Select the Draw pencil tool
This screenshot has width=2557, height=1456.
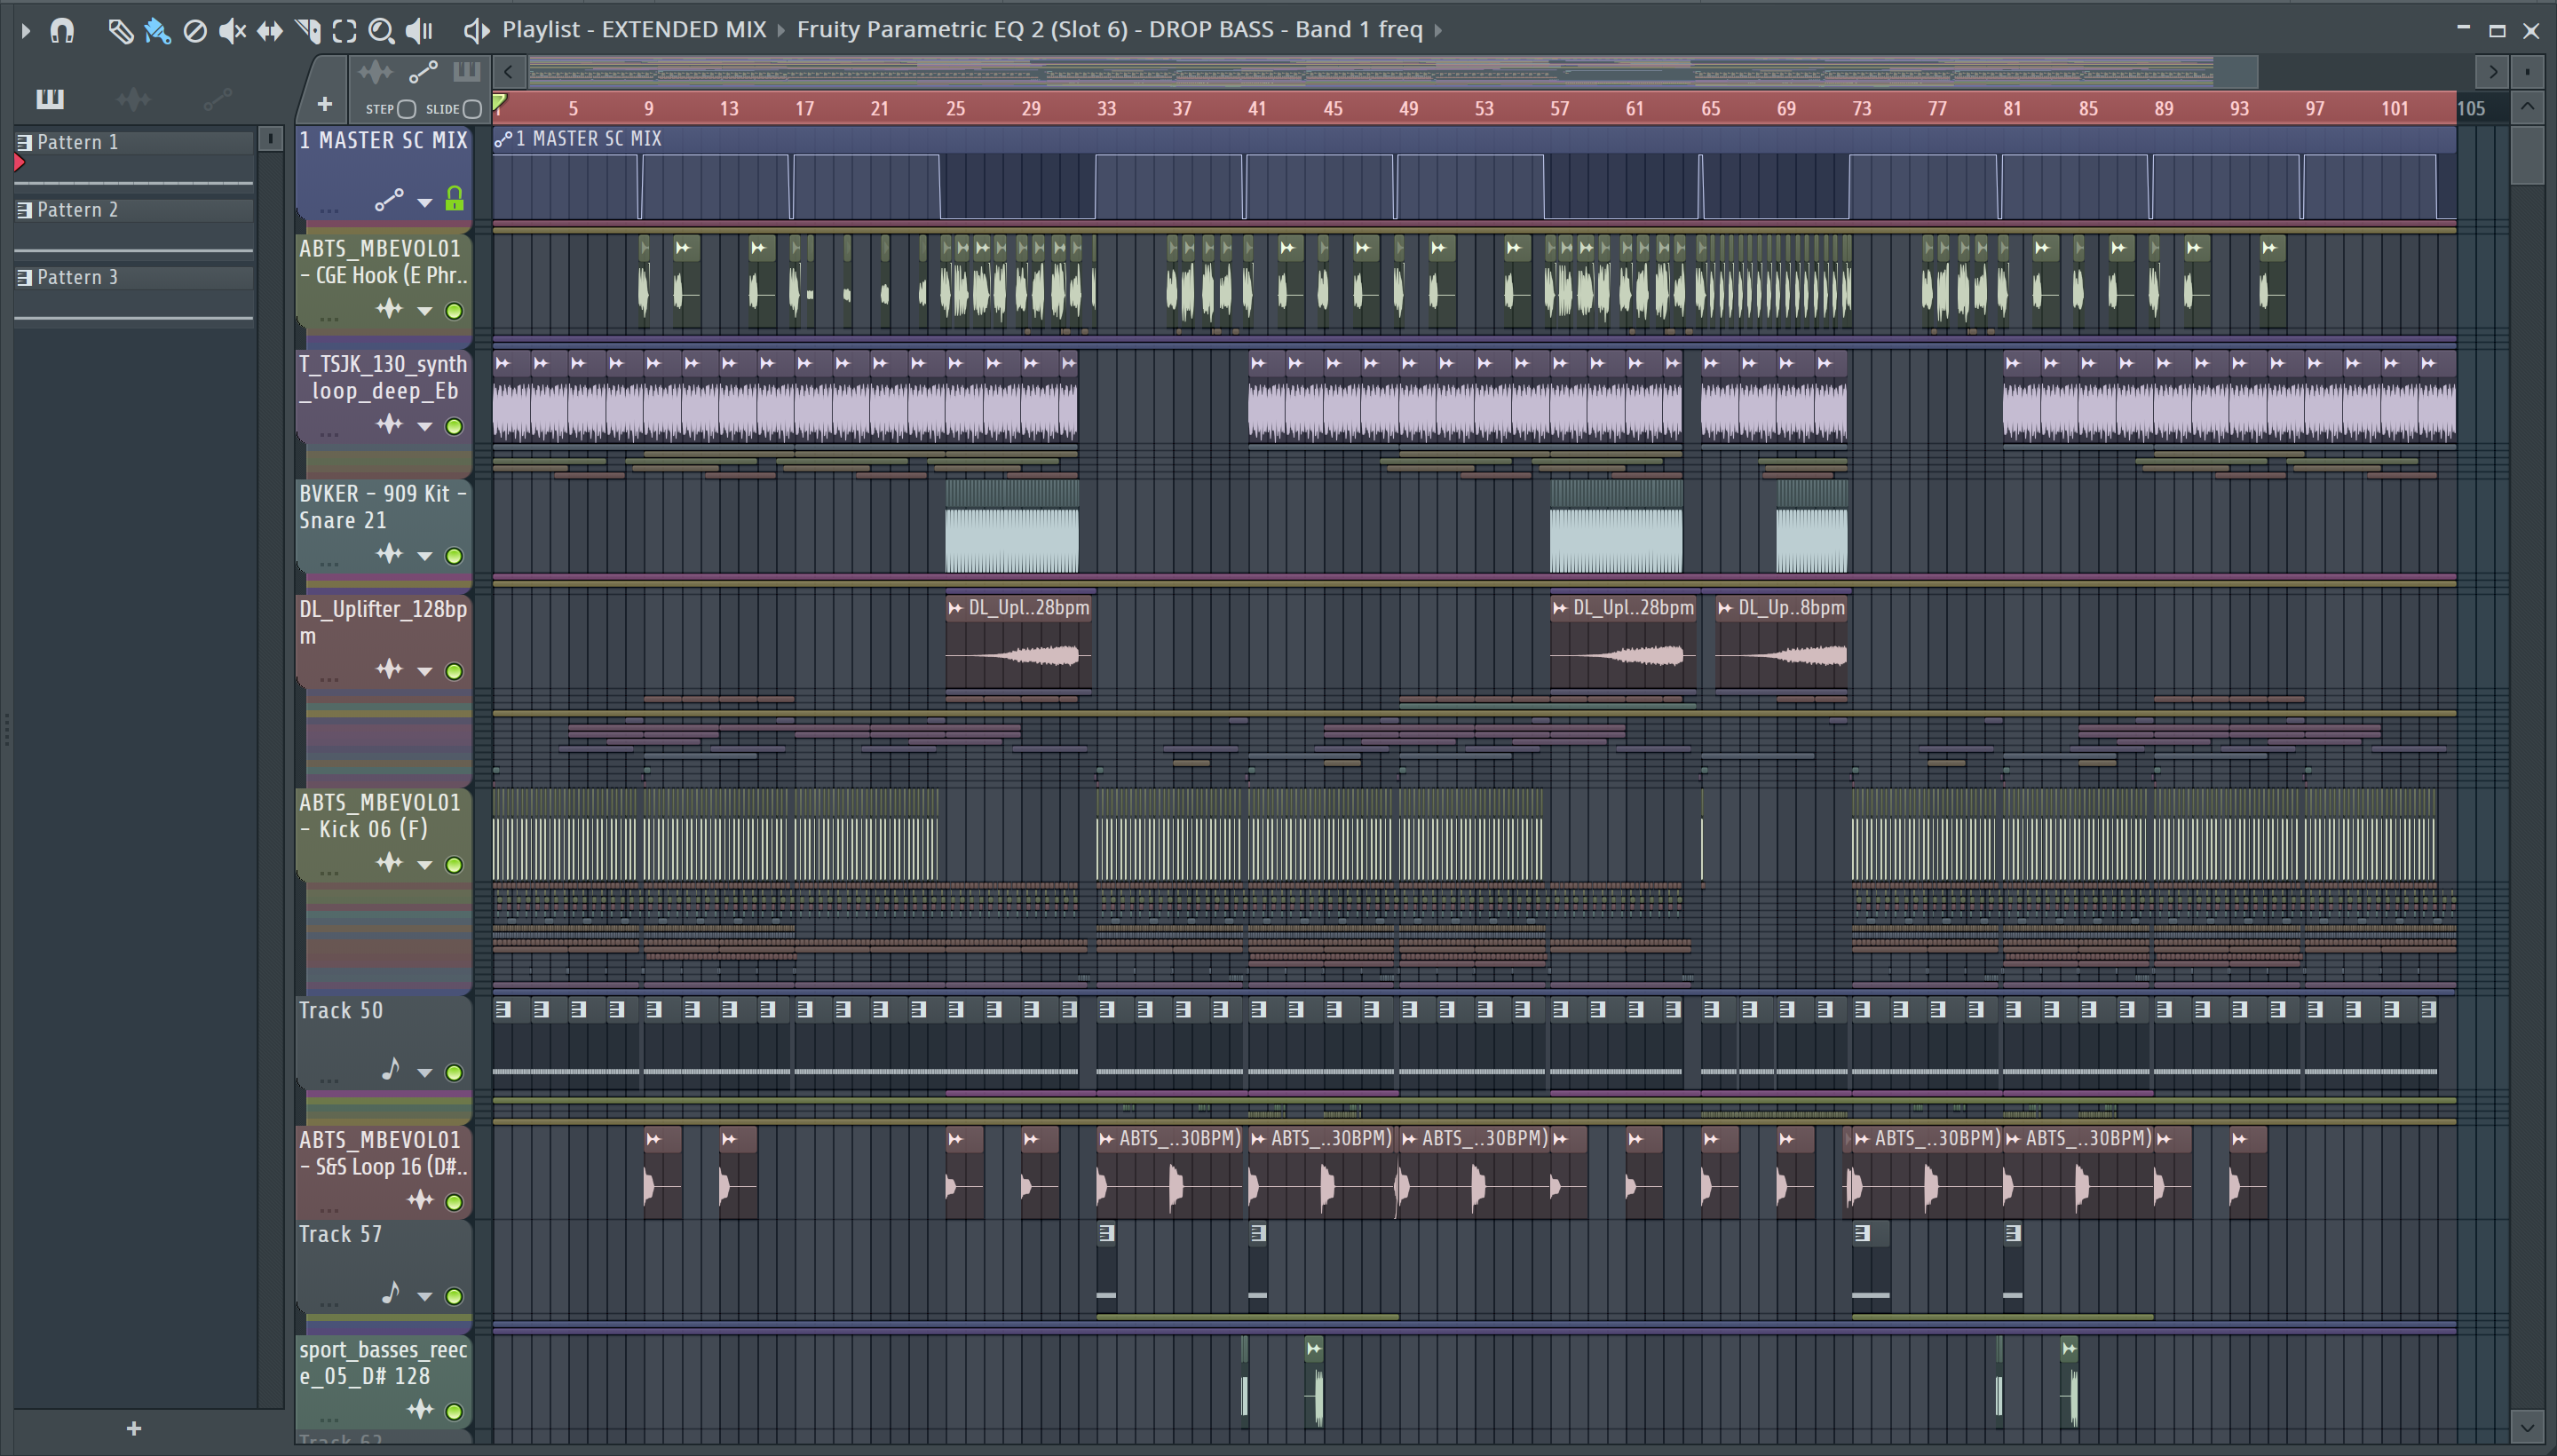[x=120, y=31]
